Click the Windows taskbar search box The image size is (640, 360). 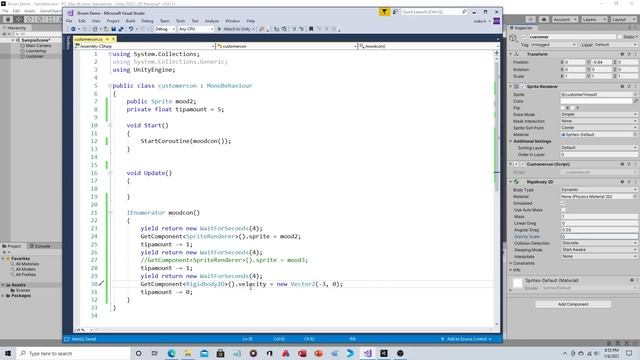73,353
